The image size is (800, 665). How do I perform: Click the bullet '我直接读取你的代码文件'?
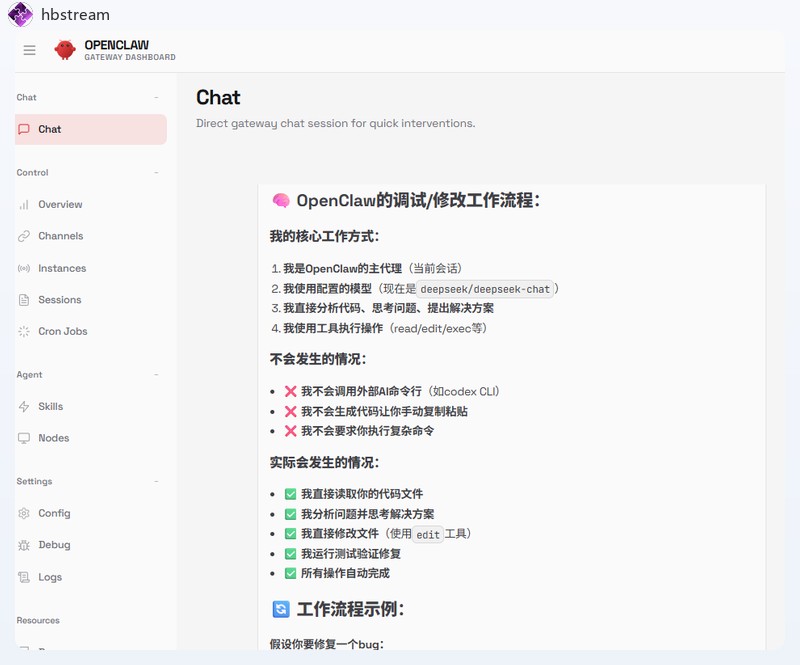[362, 494]
